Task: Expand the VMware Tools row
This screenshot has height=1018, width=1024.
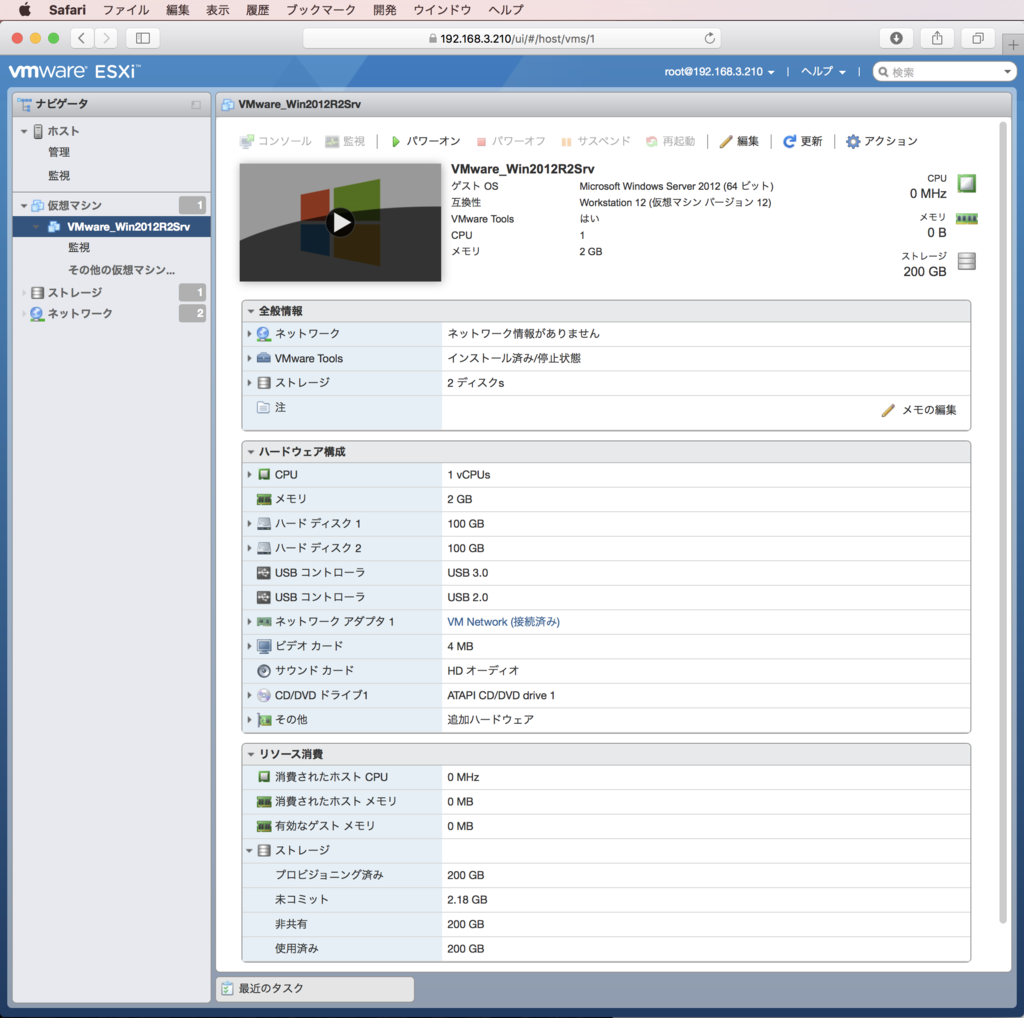Action: (x=249, y=358)
